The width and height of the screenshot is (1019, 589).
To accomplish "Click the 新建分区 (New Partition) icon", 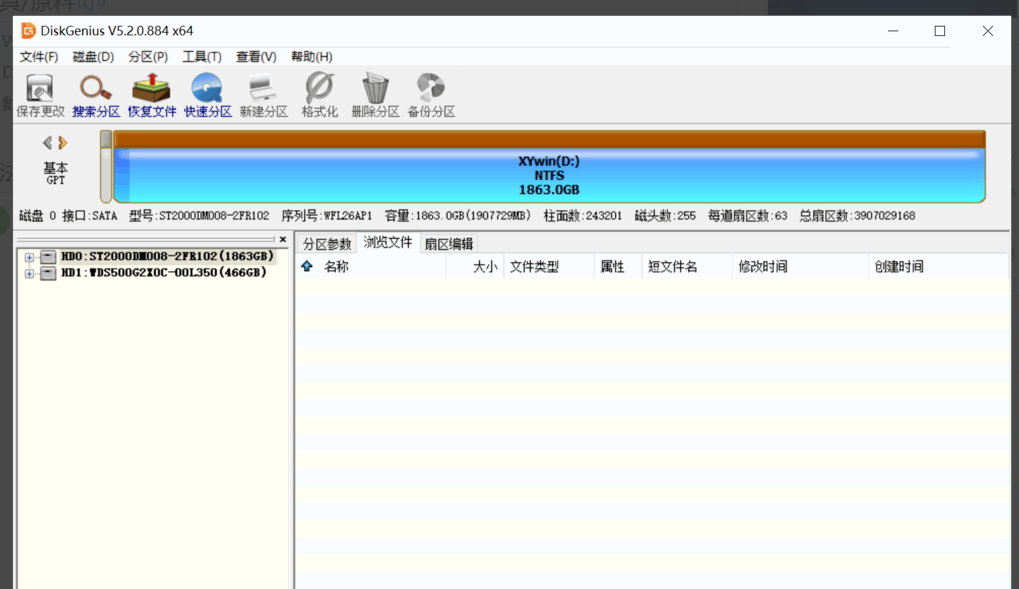I will [x=264, y=95].
